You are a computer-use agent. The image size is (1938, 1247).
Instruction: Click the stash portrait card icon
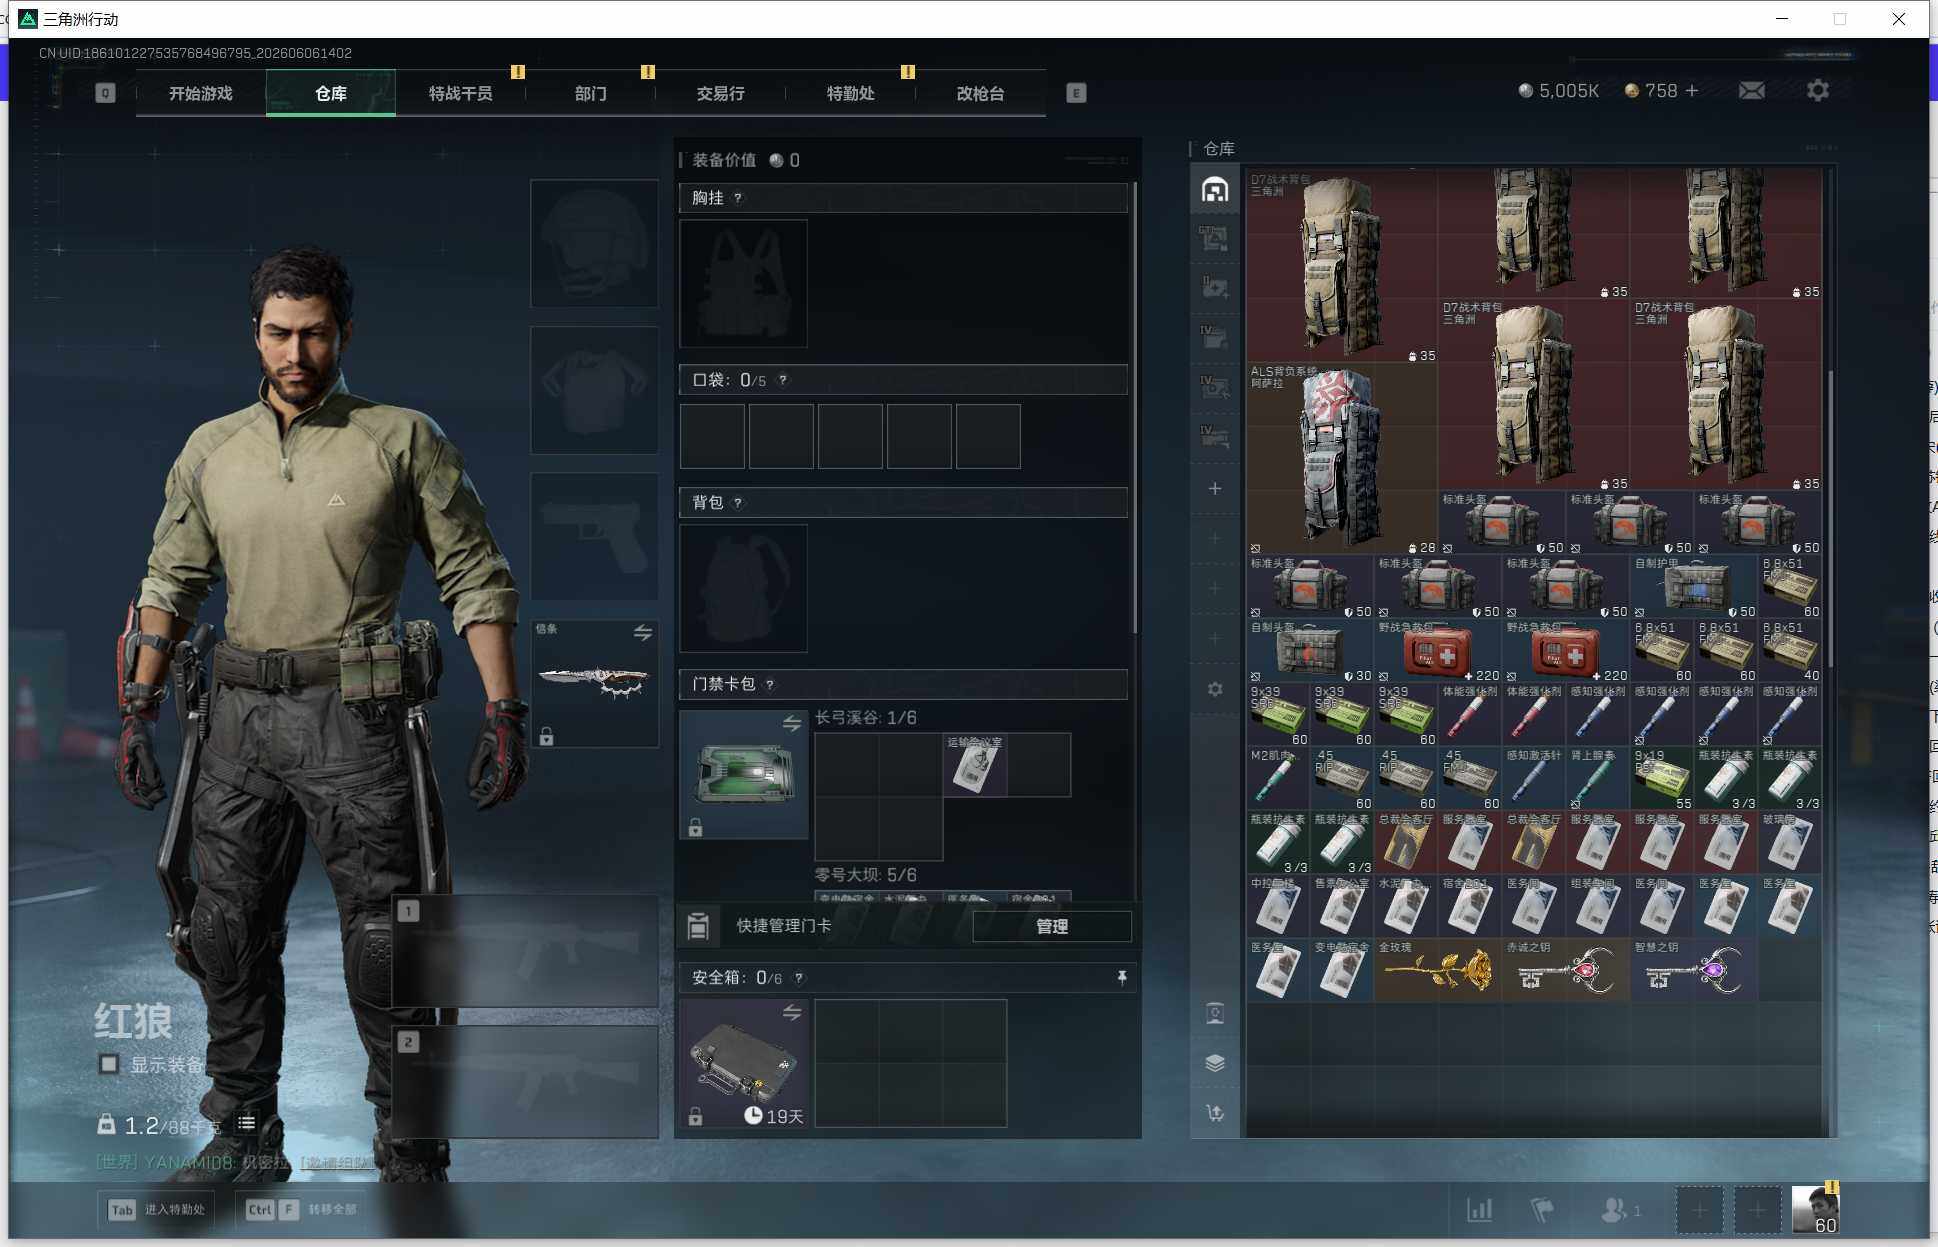(1215, 1013)
